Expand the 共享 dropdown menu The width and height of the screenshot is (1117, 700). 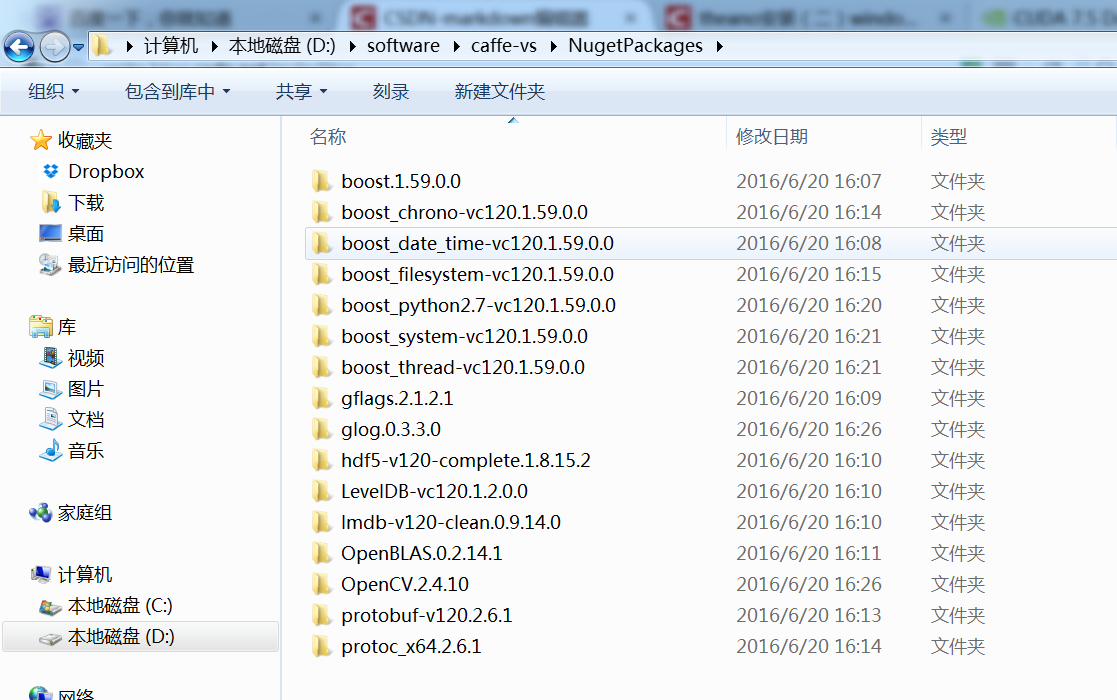click(x=301, y=92)
